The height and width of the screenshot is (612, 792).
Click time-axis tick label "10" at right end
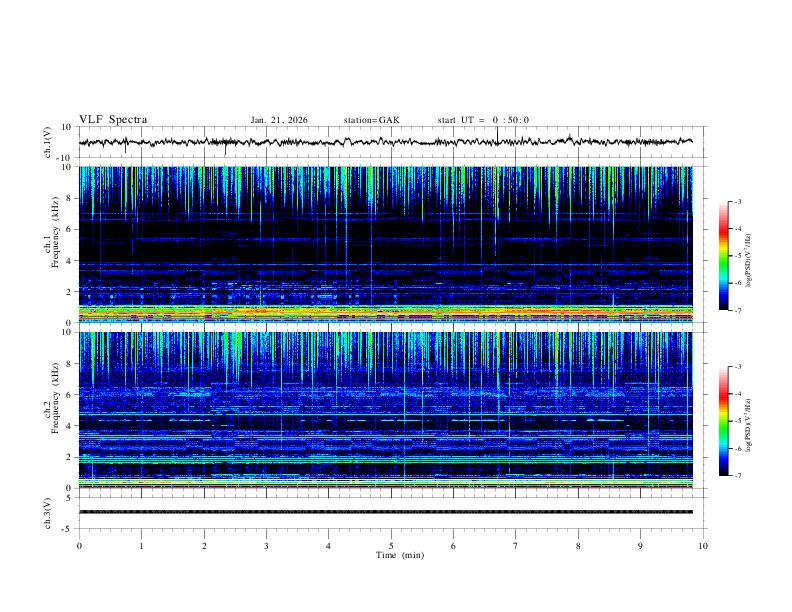click(x=703, y=546)
